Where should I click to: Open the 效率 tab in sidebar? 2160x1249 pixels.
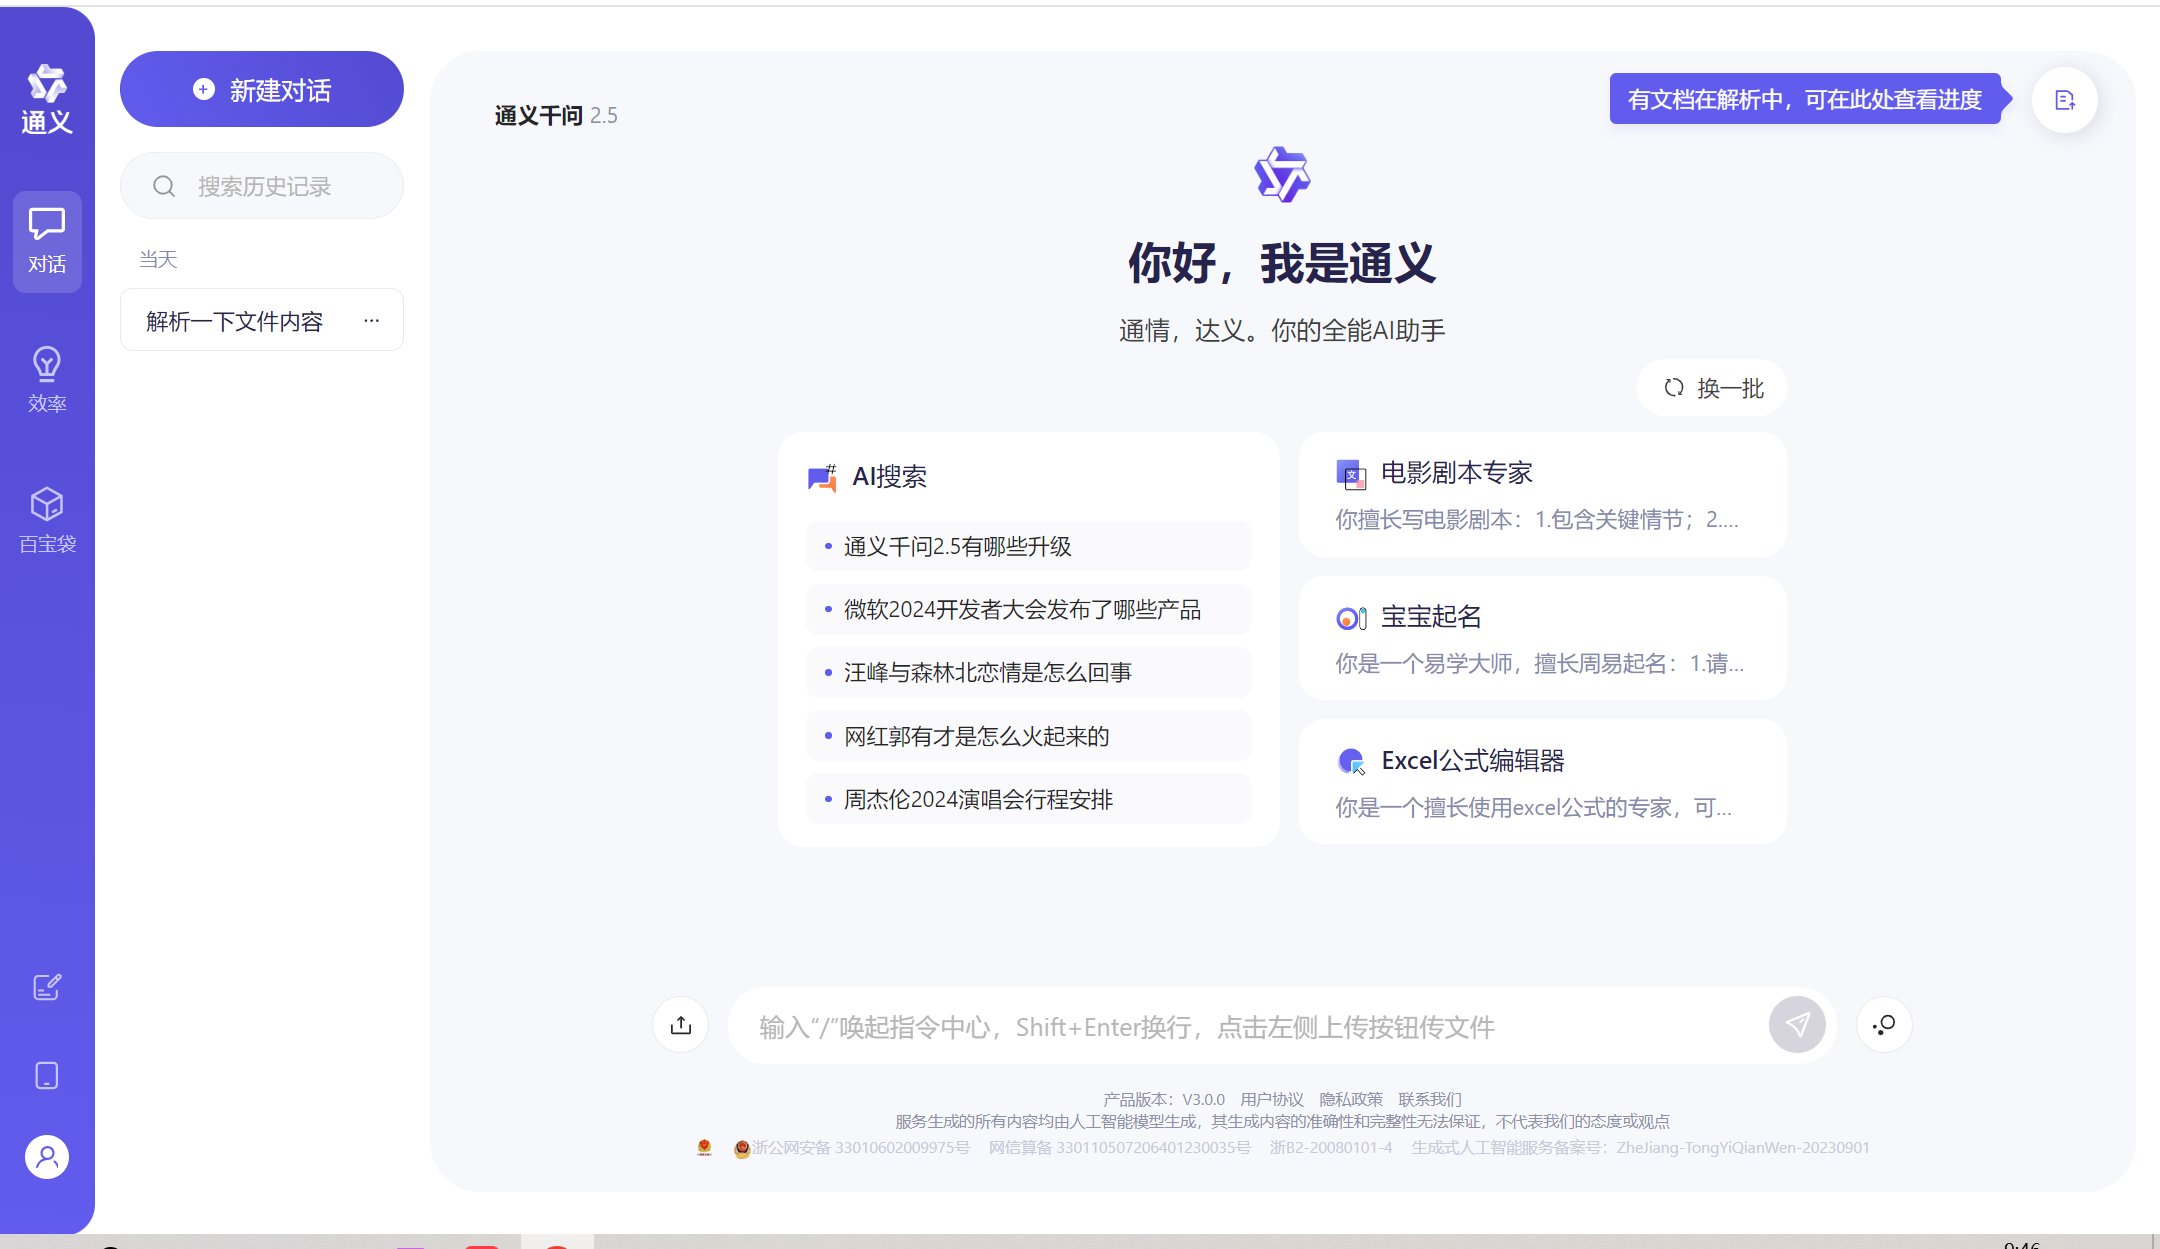click(47, 380)
